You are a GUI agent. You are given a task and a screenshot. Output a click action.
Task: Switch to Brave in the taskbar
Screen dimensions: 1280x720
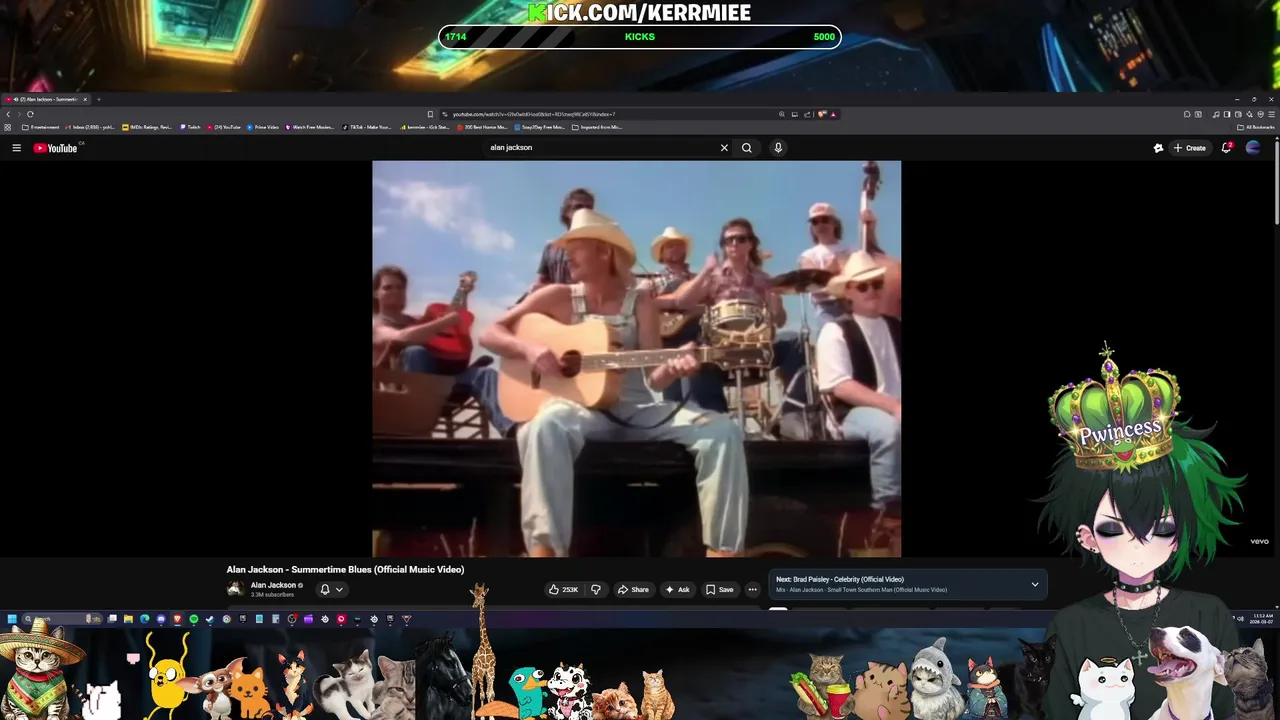pyautogui.click(x=177, y=619)
